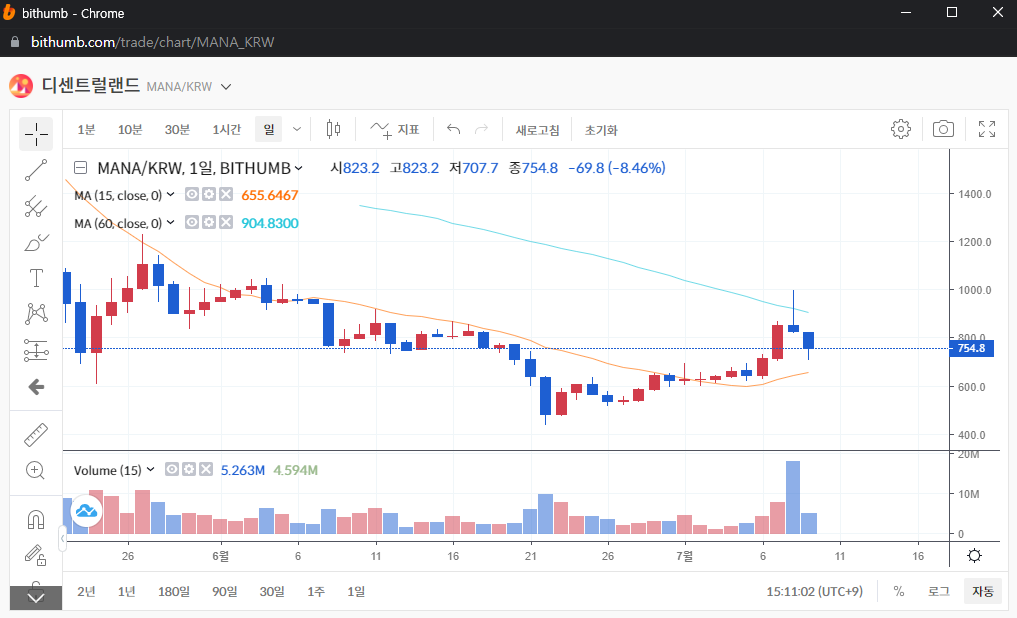1017x618 pixels.
Task: Click the back arrow icon in sidebar
Action: click(x=36, y=387)
